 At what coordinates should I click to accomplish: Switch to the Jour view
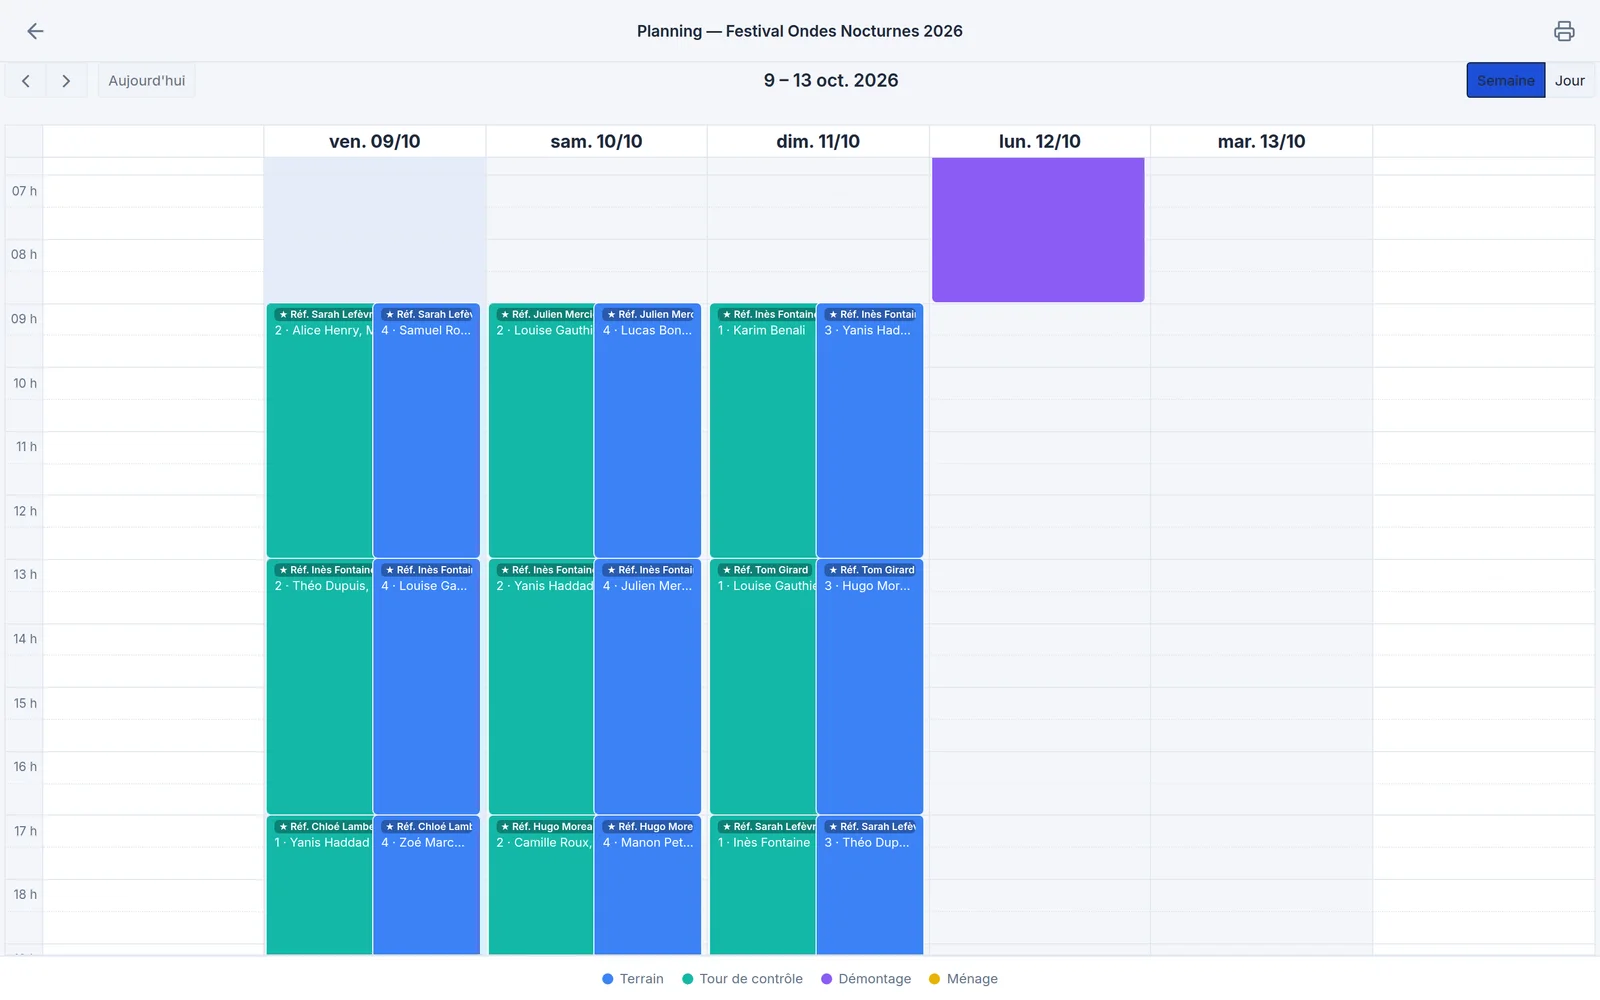pos(1569,81)
